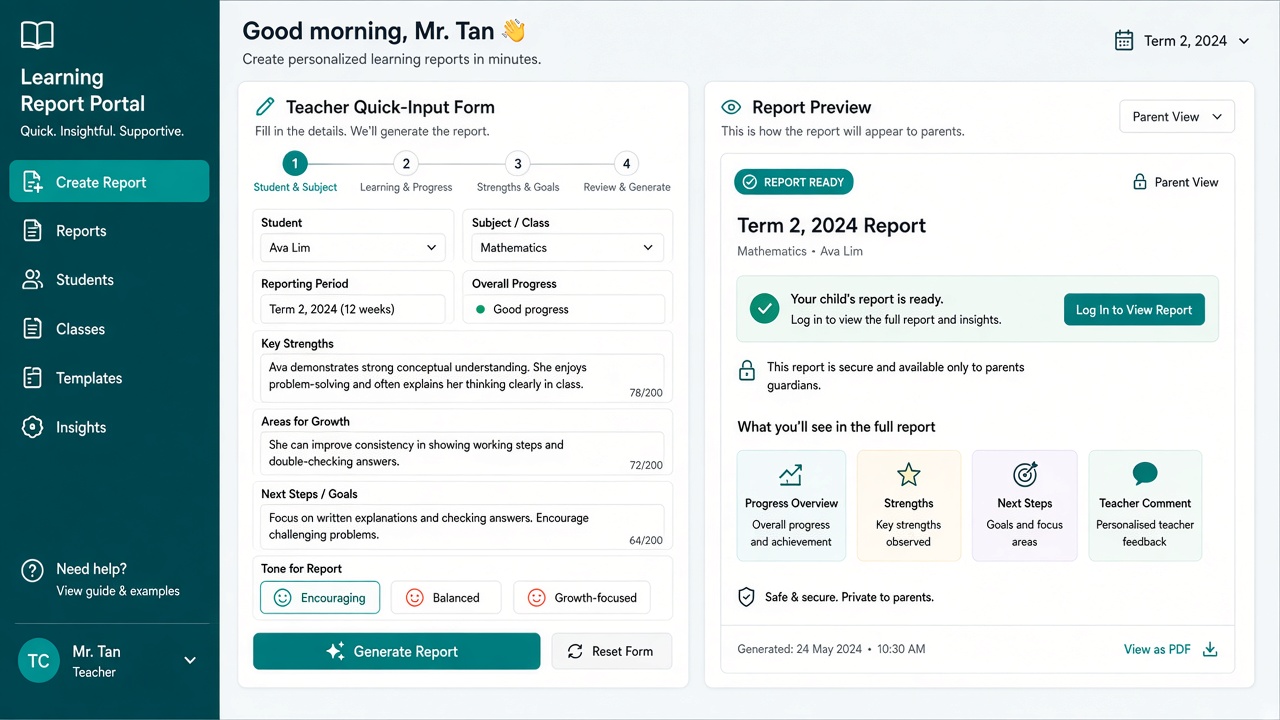Click the Progress Overview chart icon
The height and width of the screenshot is (720, 1280).
791,474
